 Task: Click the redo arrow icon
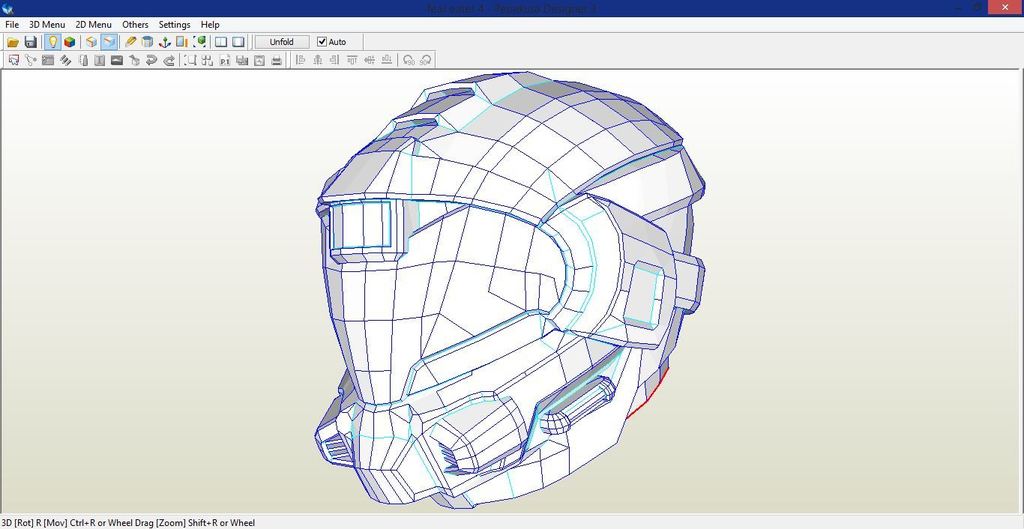tap(169, 60)
